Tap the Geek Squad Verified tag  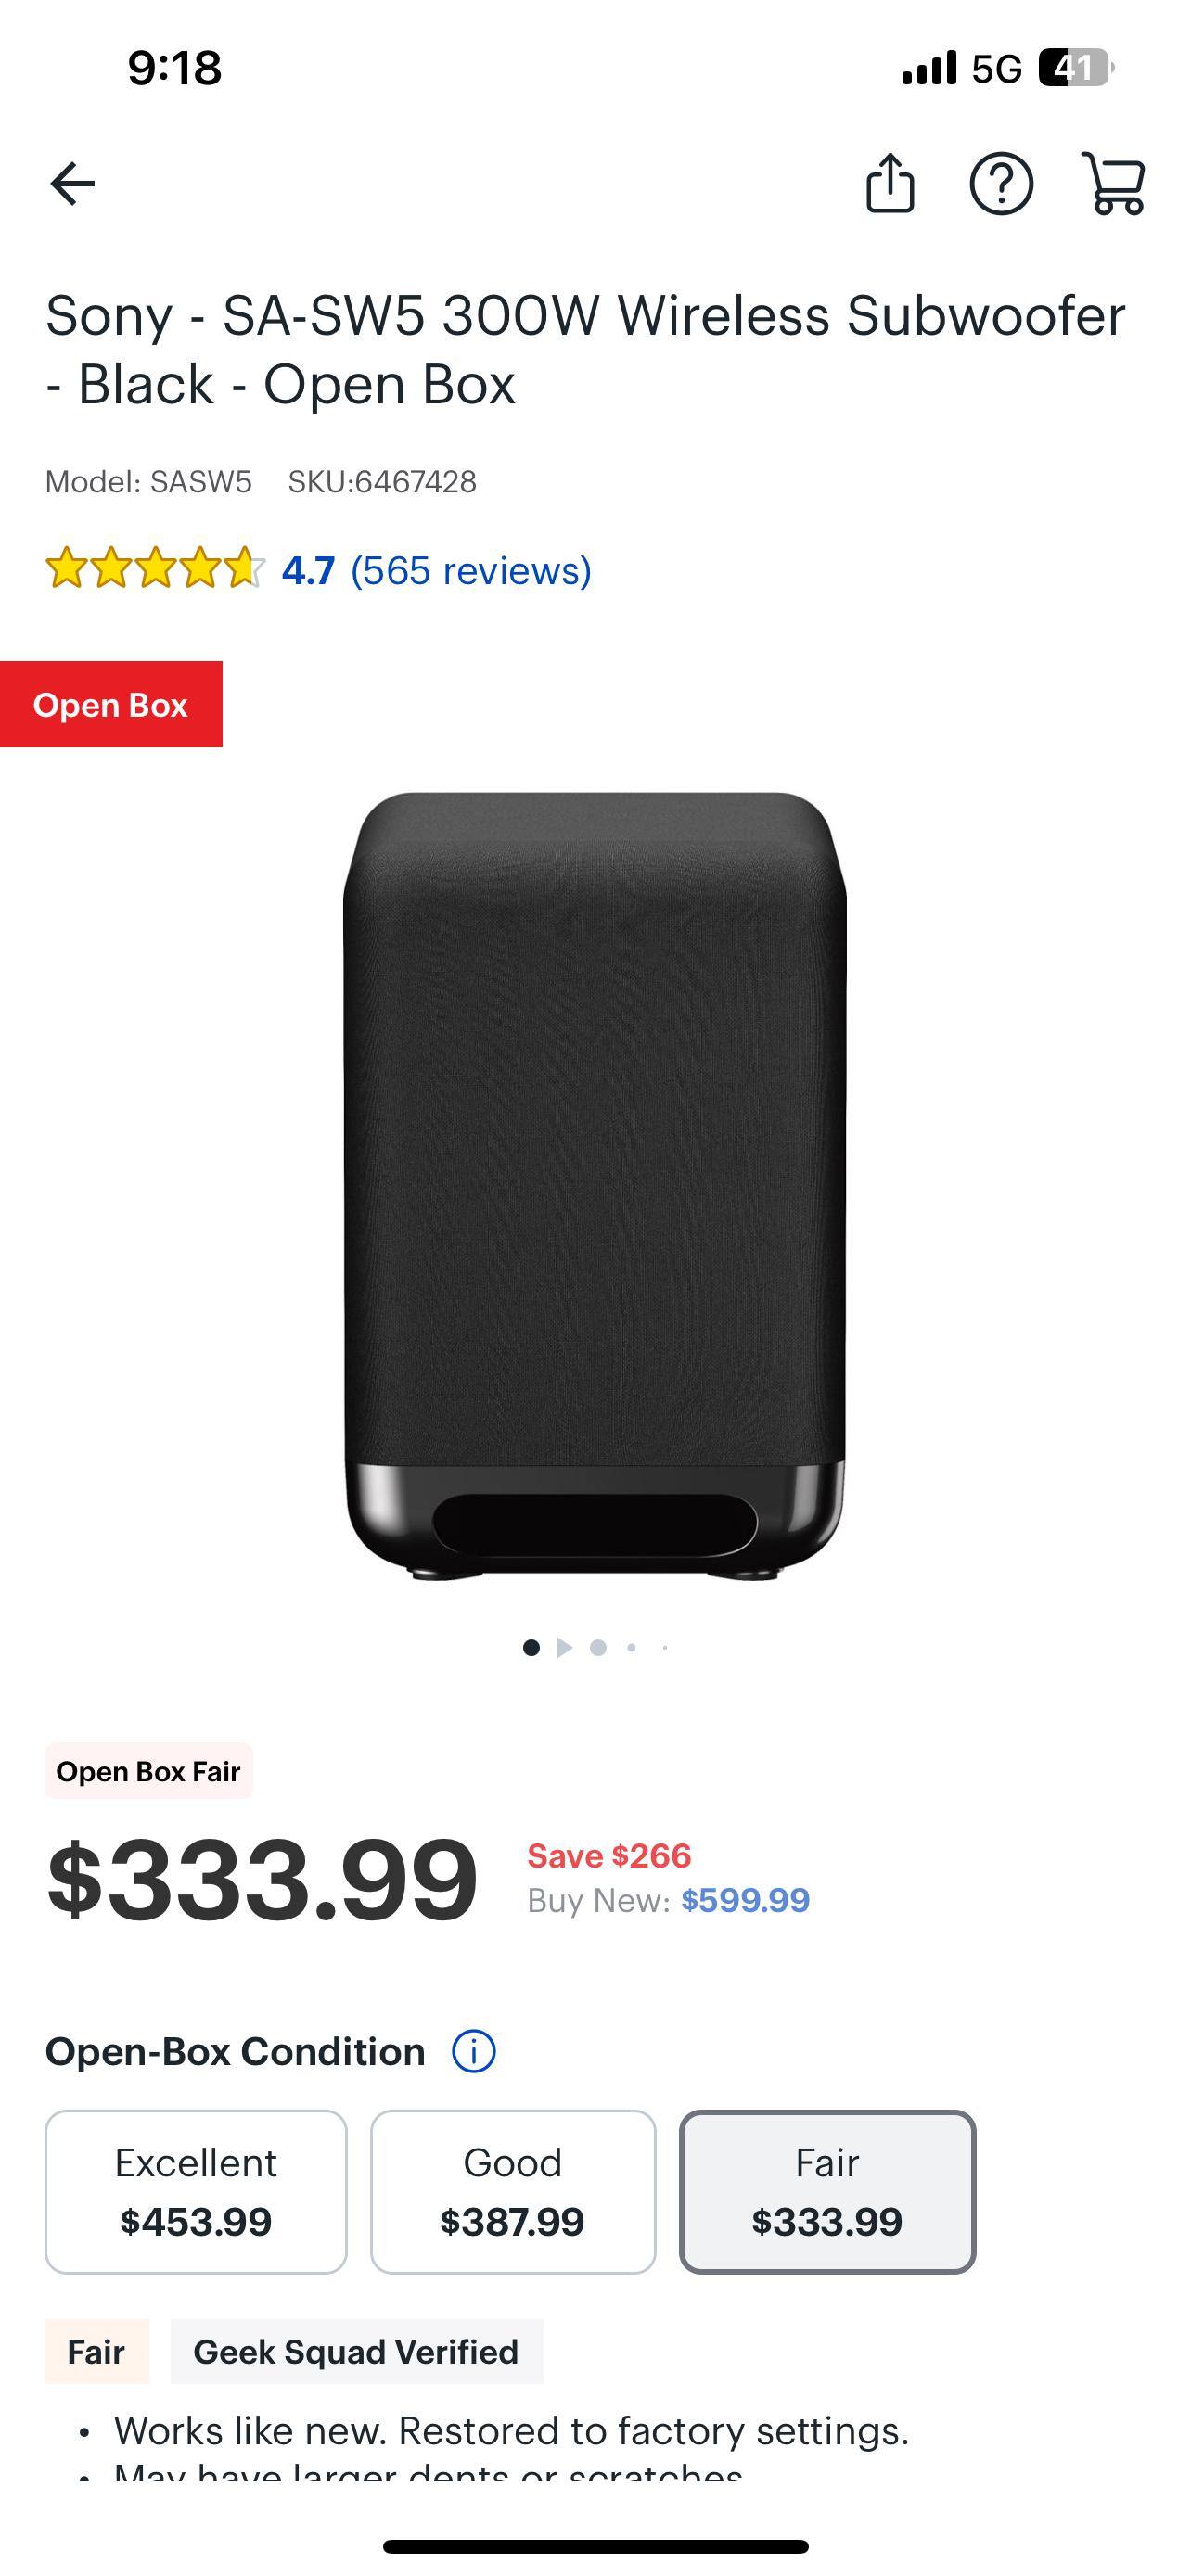coord(356,2352)
